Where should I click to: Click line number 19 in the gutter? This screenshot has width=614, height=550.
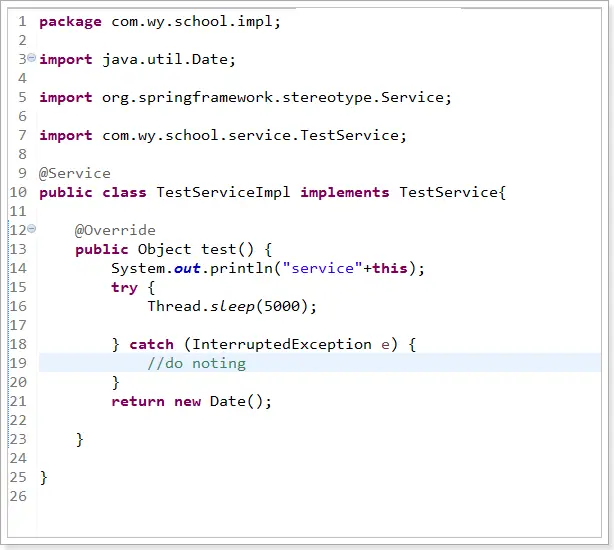coord(18,364)
